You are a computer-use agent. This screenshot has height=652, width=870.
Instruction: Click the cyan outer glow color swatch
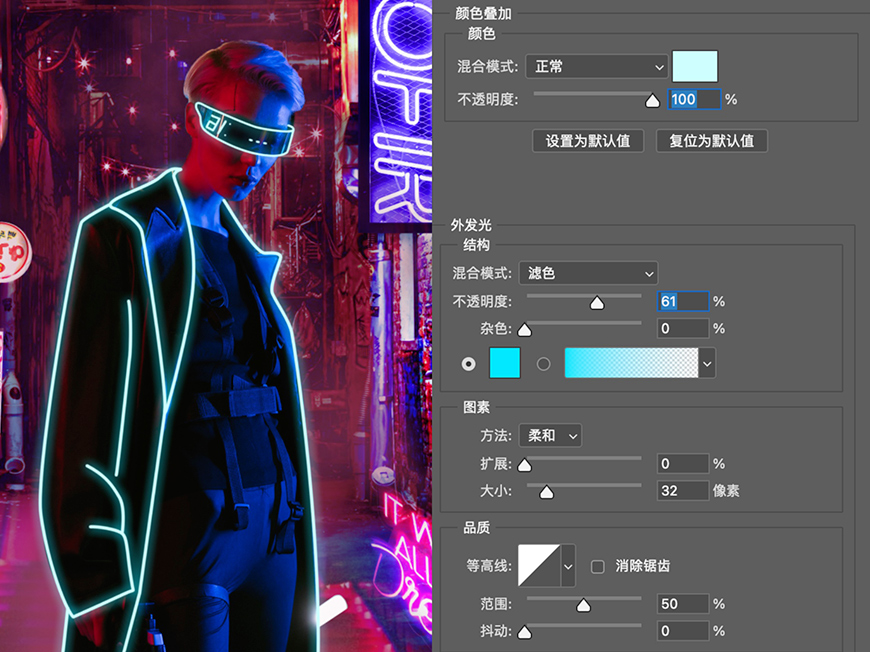point(504,363)
